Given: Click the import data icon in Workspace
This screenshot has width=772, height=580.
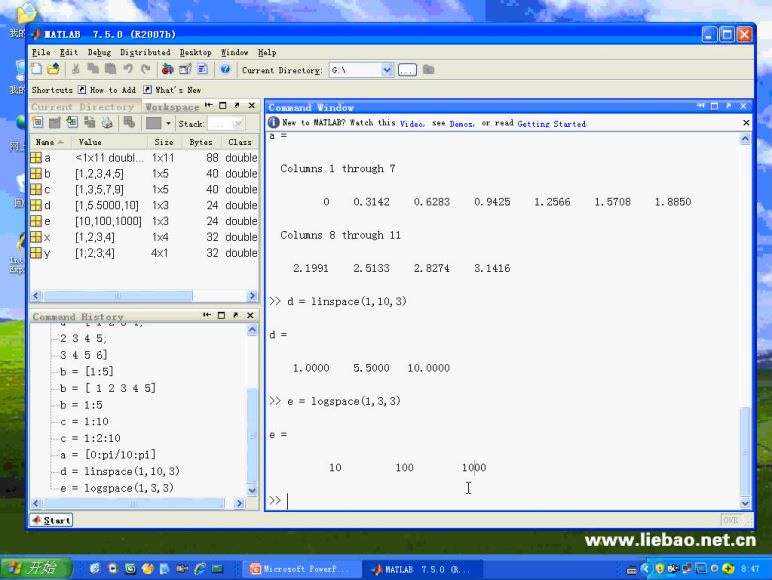Looking at the screenshot, I should [x=72, y=123].
